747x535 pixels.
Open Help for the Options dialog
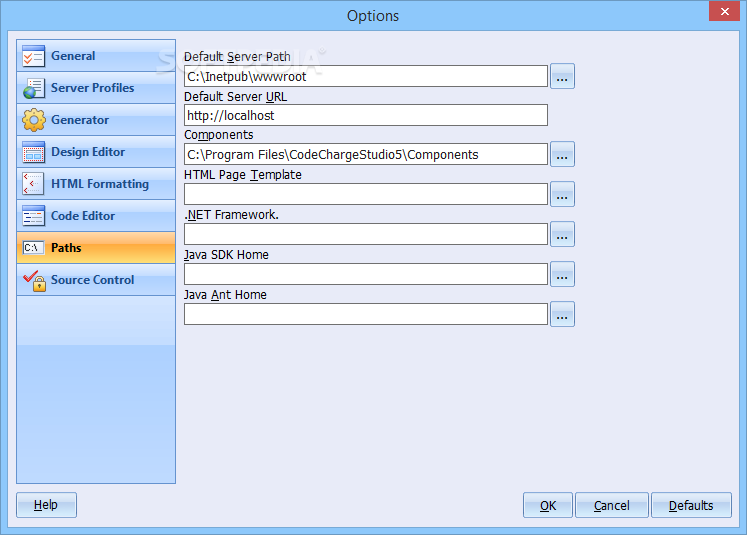[46, 505]
